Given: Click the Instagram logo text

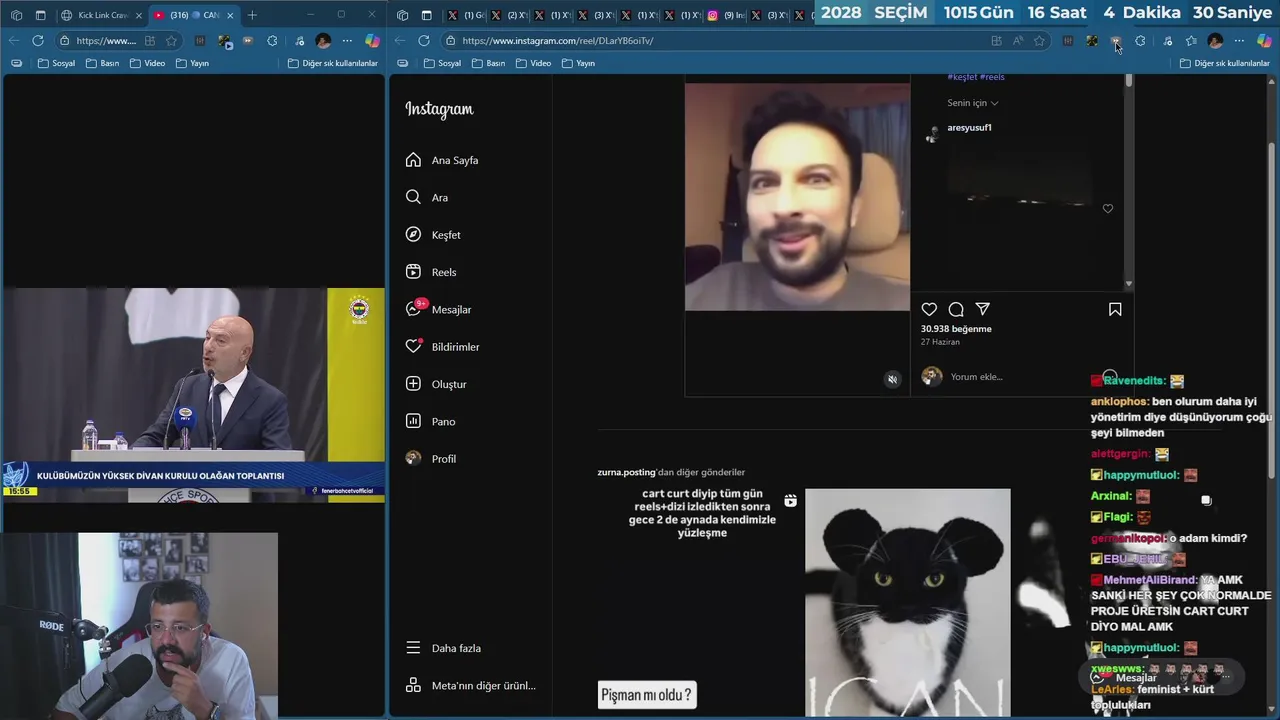Looking at the screenshot, I should click(x=439, y=109).
